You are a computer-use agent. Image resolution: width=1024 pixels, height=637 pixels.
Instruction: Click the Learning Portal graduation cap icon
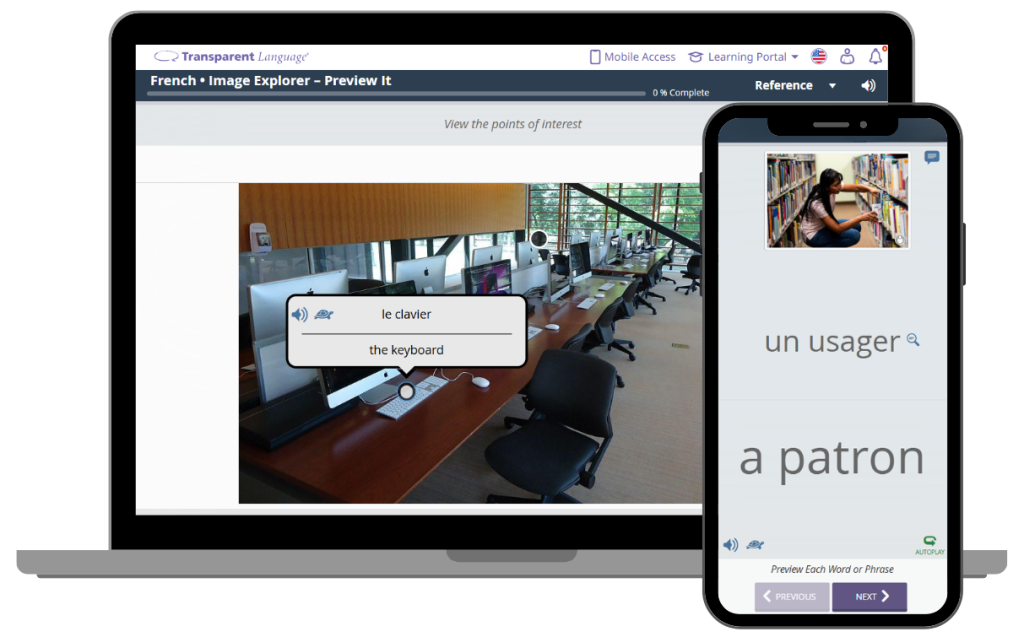tap(695, 57)
